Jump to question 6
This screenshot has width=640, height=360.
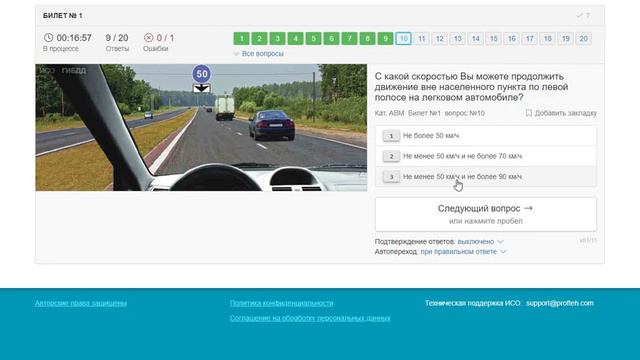pos(331,39)
